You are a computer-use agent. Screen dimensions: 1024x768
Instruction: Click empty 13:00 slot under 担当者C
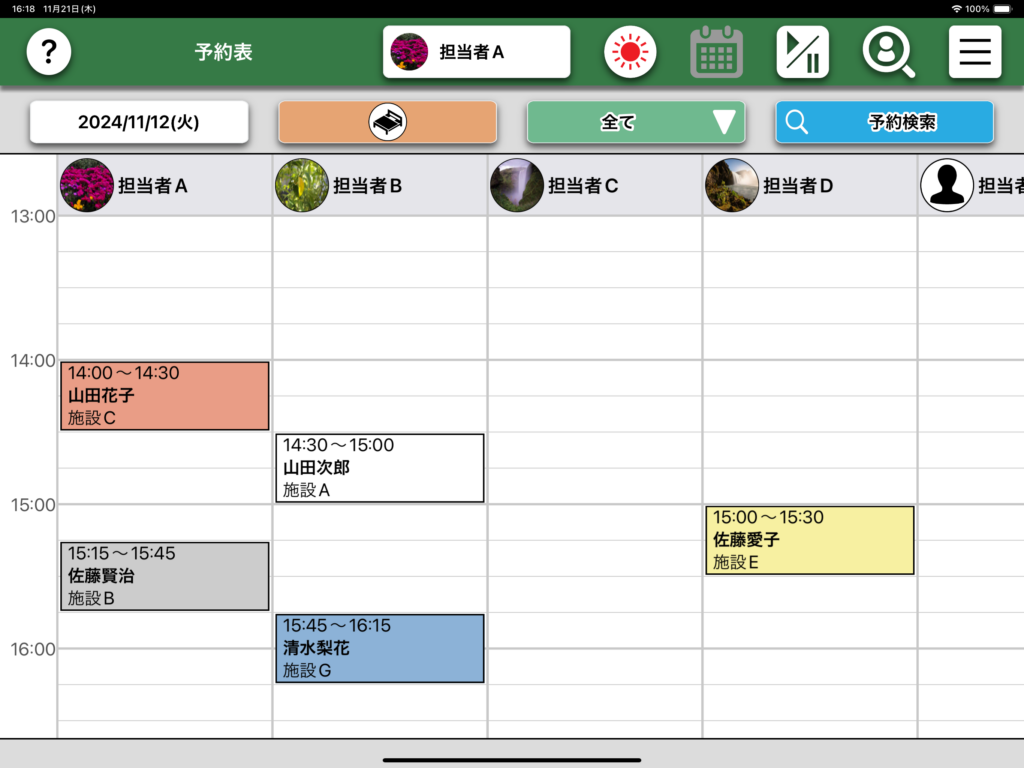point(594,234)
